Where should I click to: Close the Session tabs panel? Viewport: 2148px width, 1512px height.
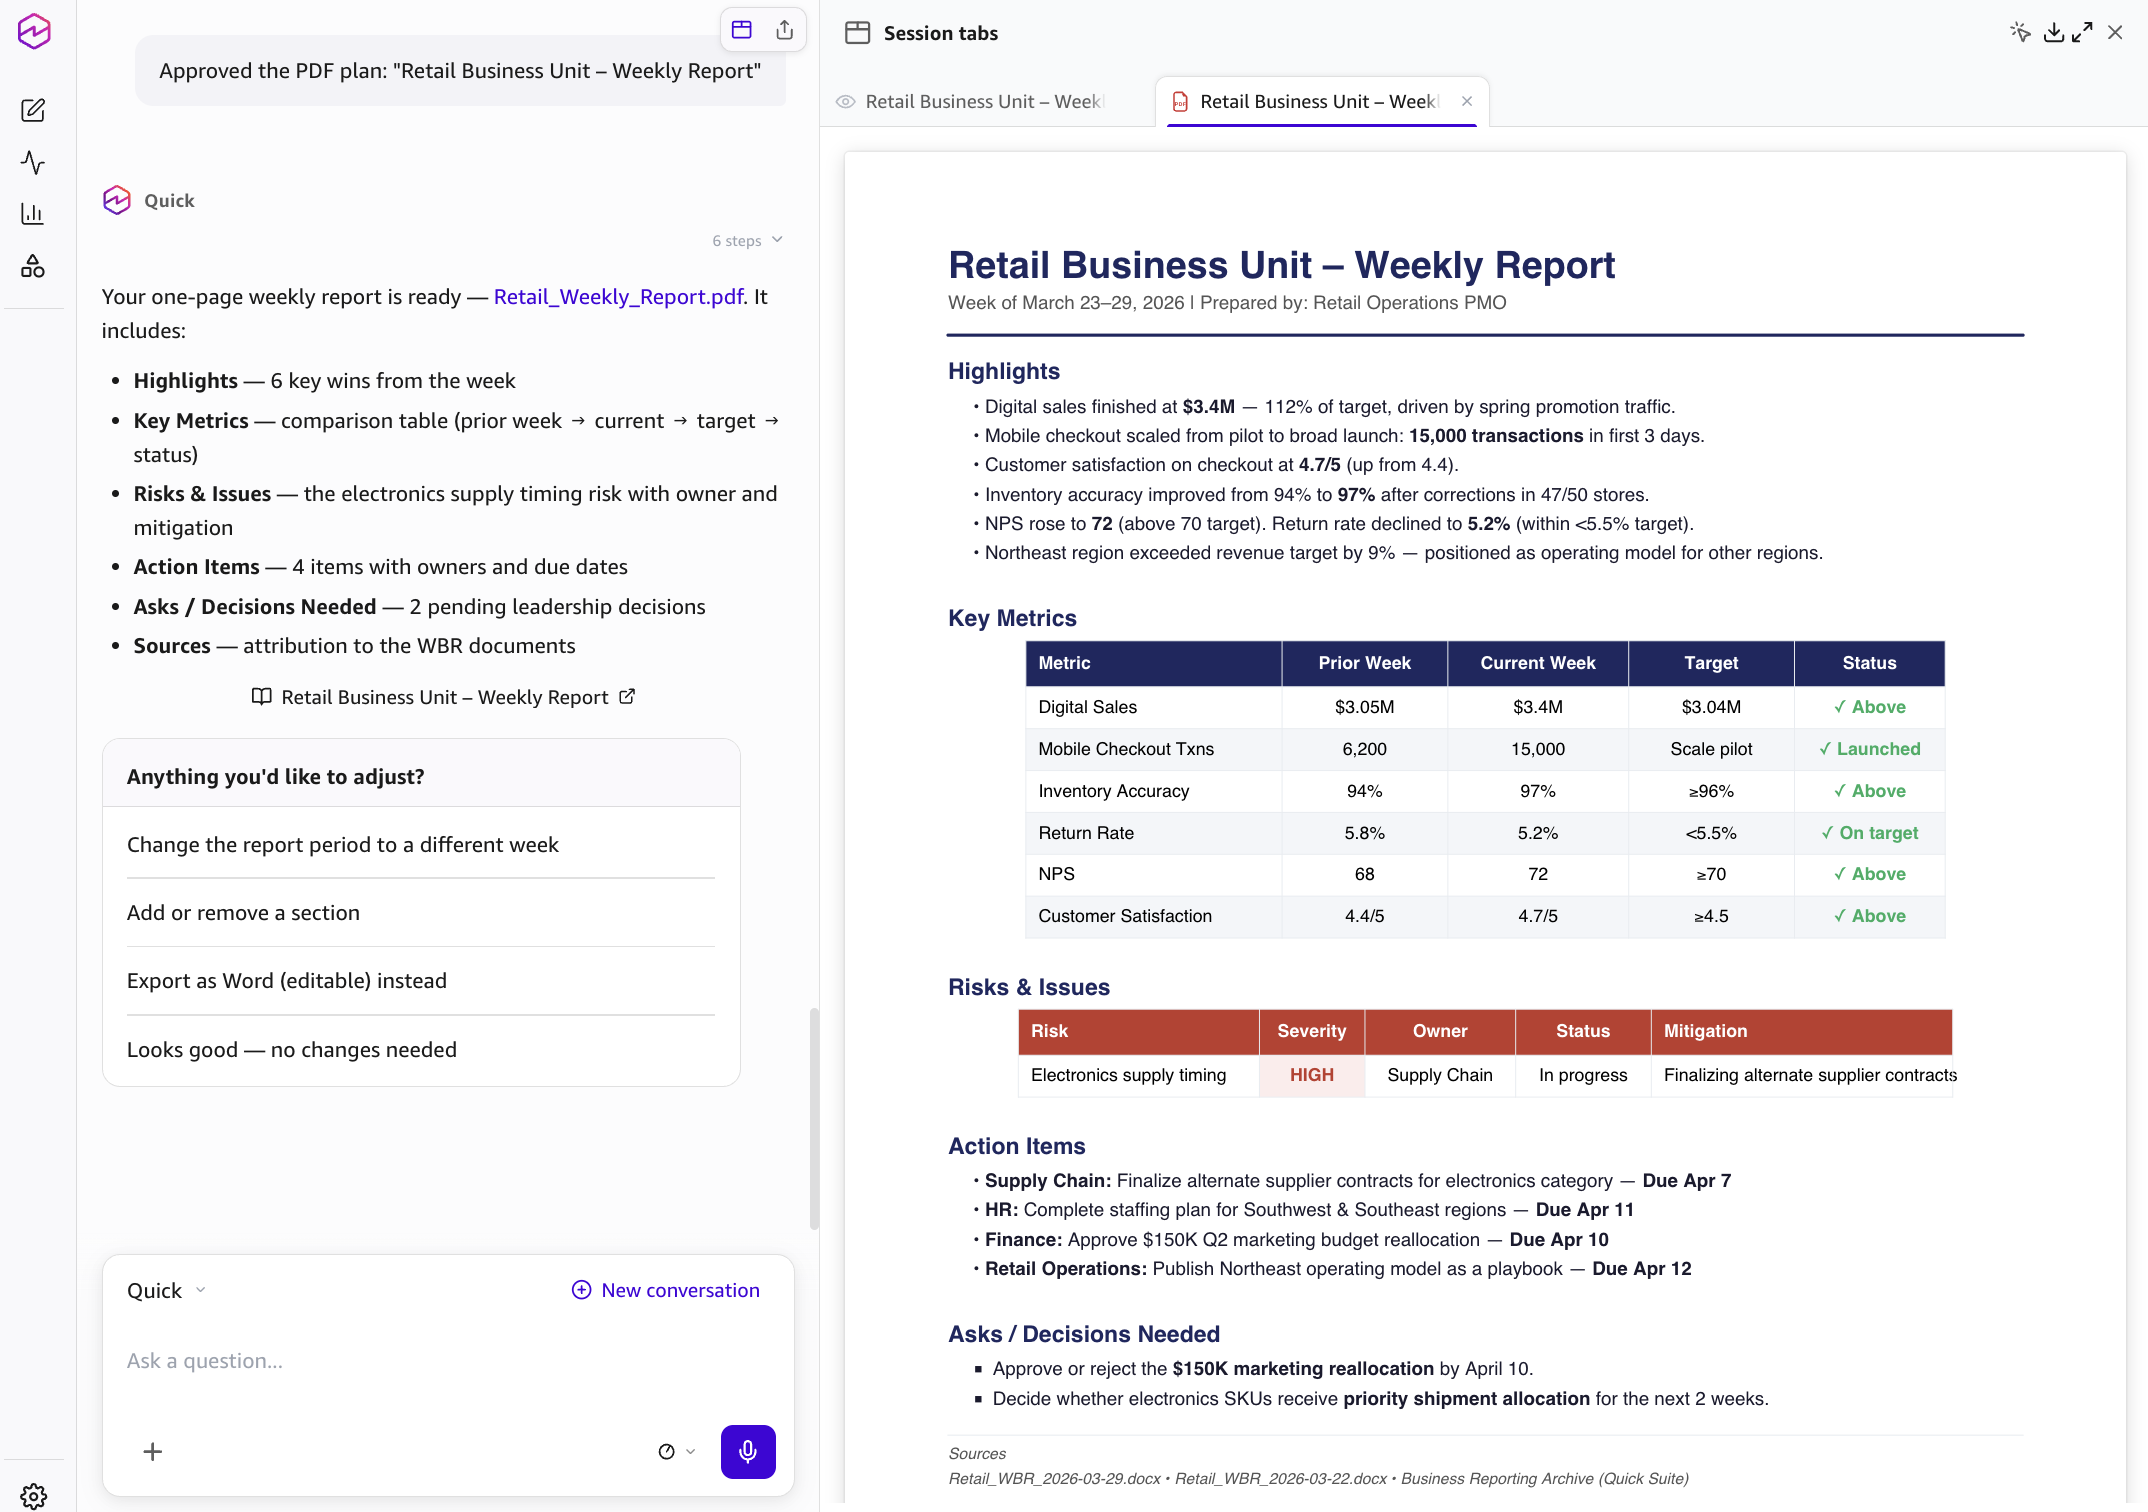pos(2115,33)
